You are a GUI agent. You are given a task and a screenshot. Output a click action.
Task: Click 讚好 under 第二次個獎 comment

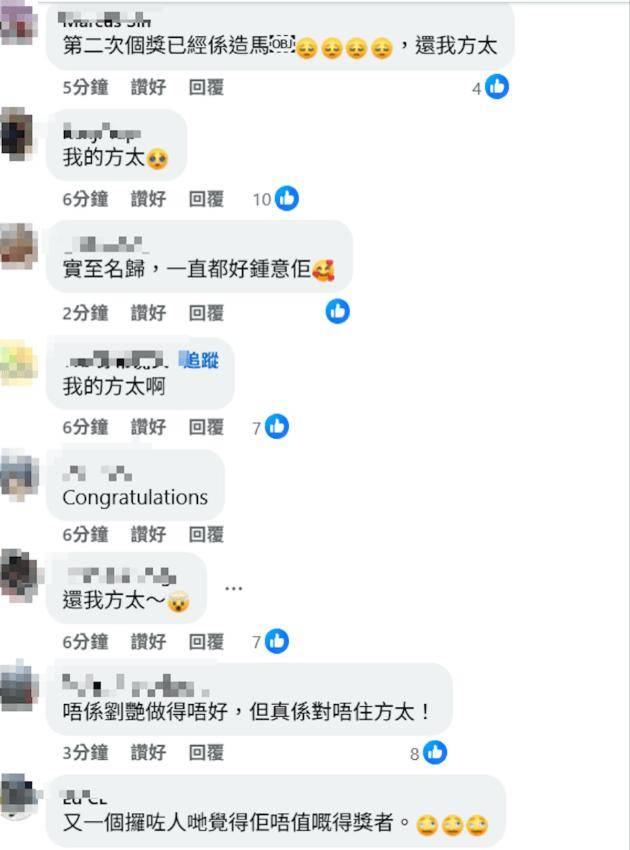(x=148, y=87)
